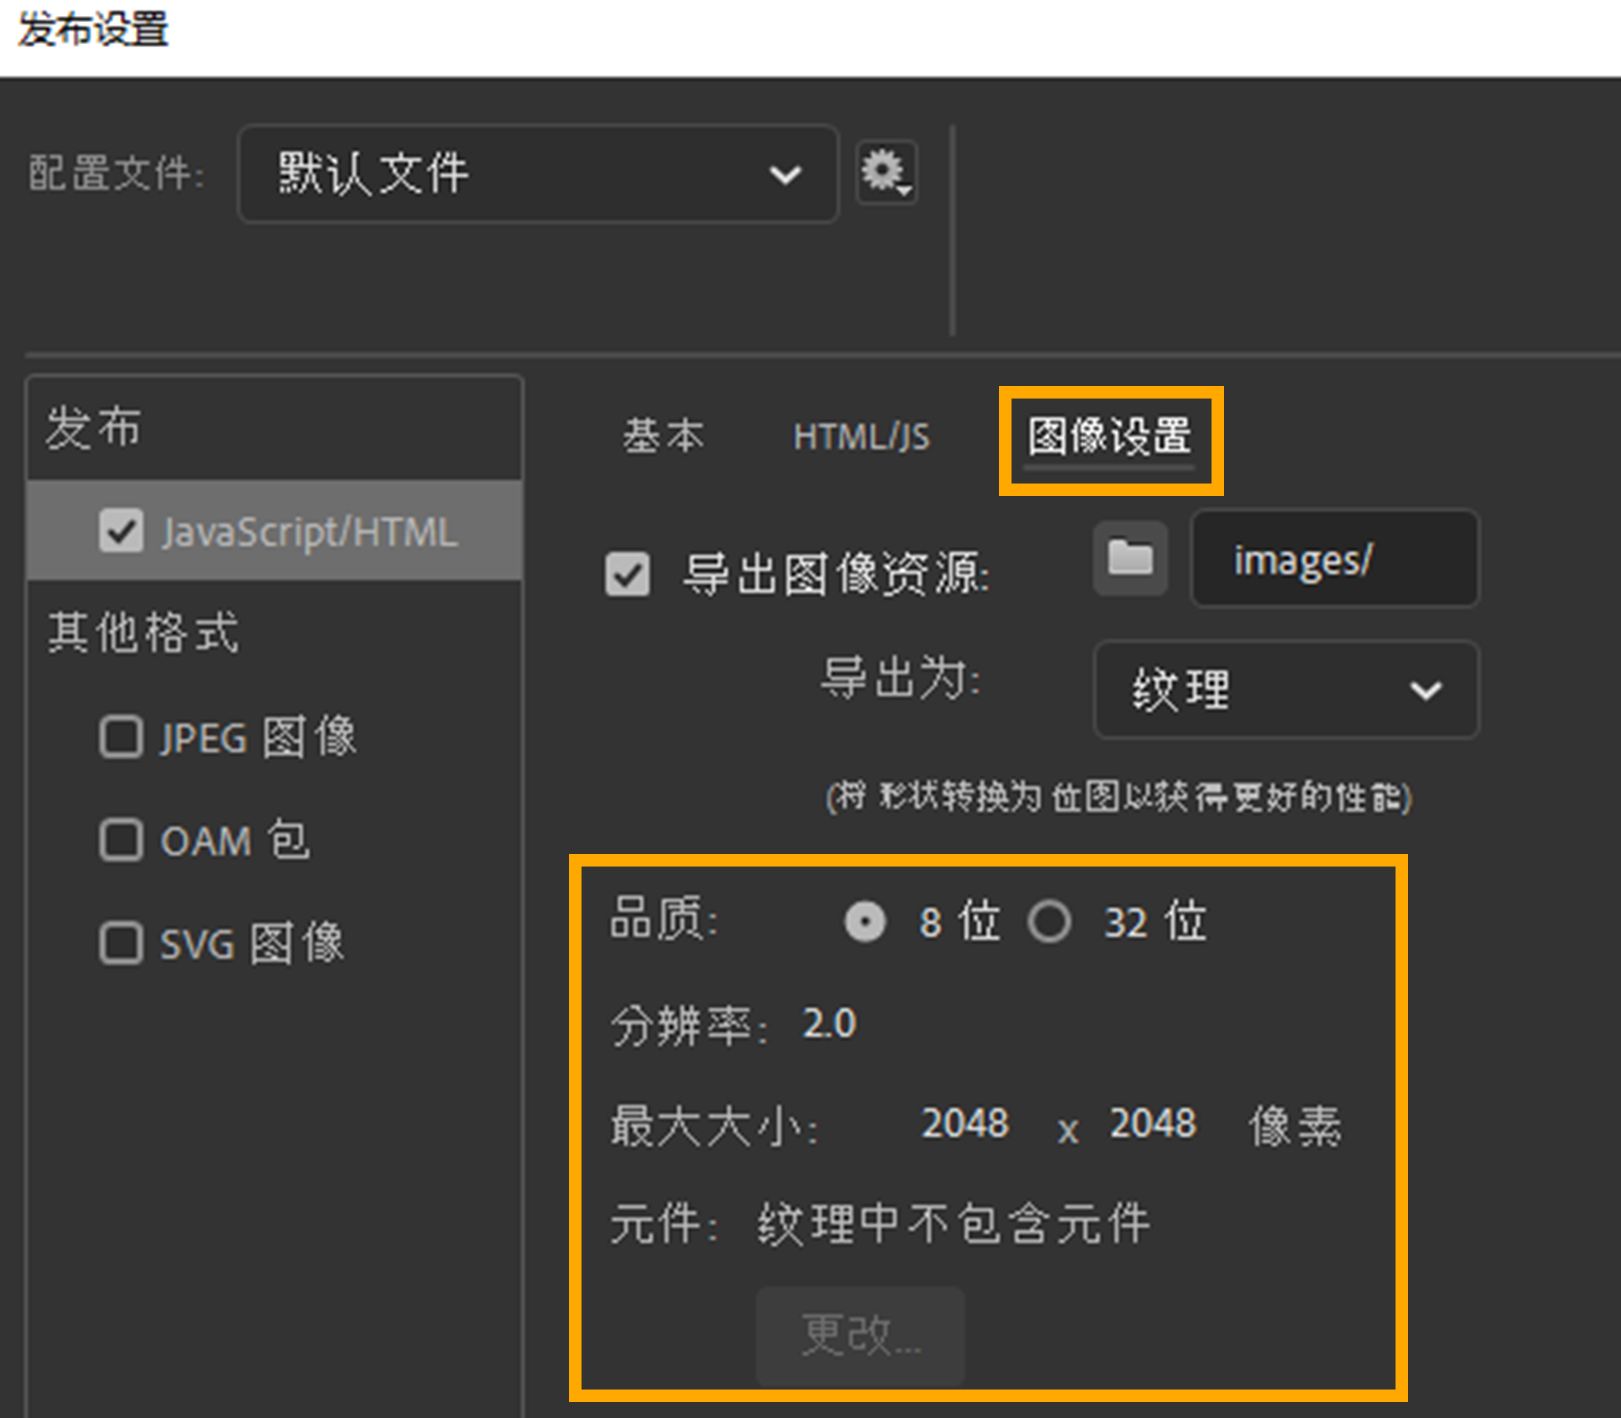The height and width of the screenshot is (1418, 1621).
Task: Click the 分辨率 value 2.0
Action: click(x=830, y=1023)
